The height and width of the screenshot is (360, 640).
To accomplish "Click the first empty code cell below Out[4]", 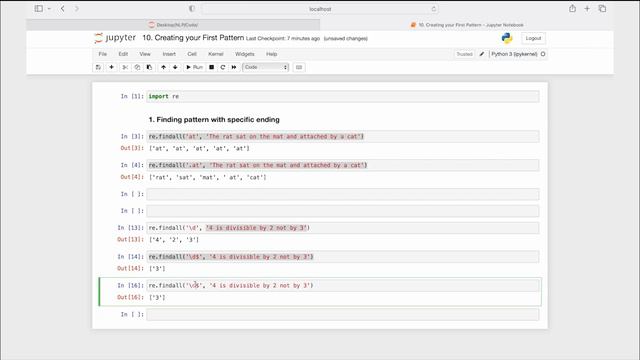I will tap(343, 194).
